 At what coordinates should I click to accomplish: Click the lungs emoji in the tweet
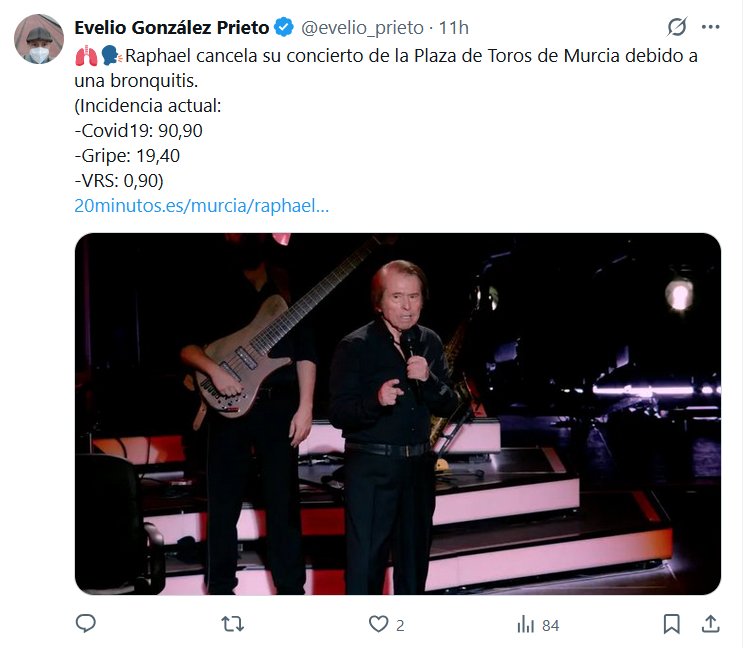(x=85, y=56)
